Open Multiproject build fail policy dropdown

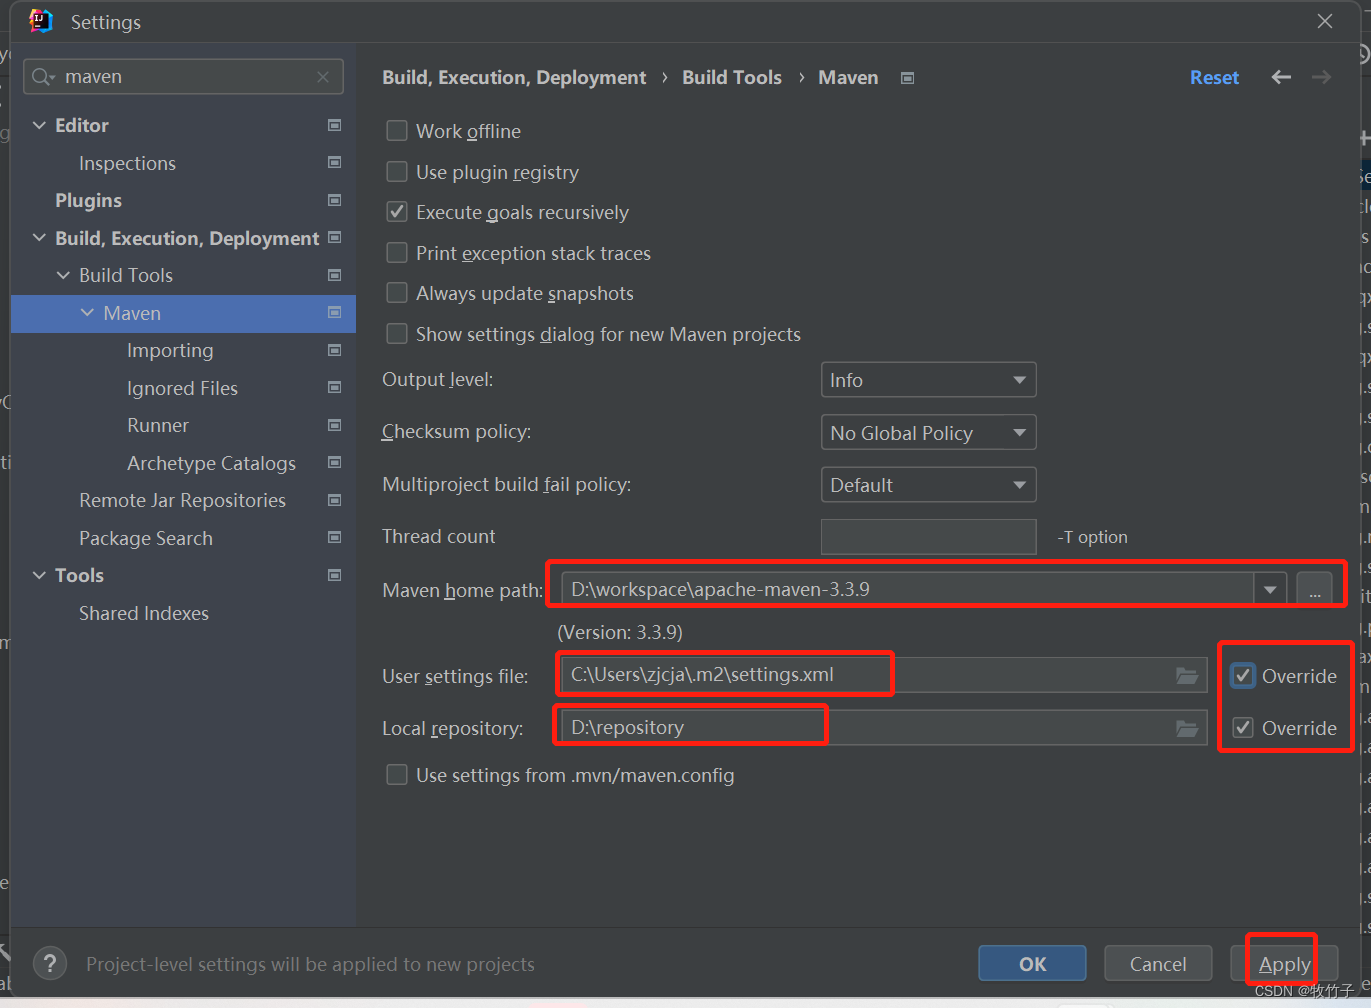click(x=928, y=485)
